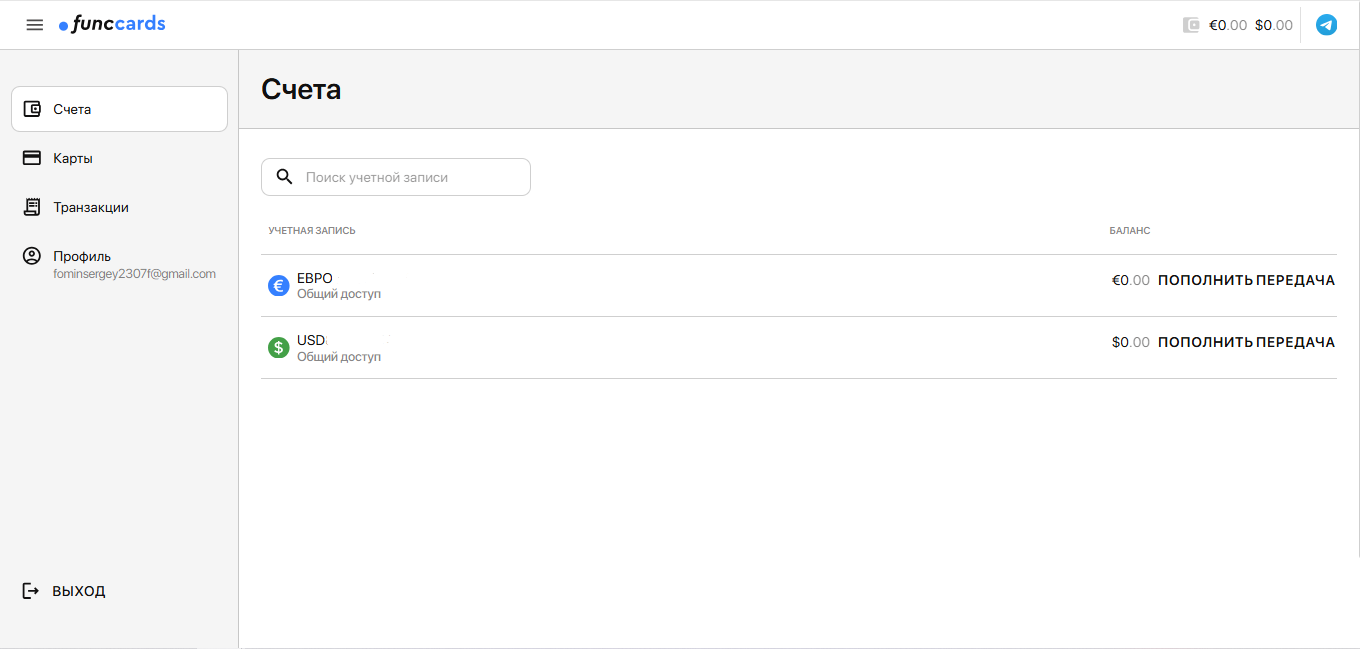
Task: Open Профиль section
Action: 82,256
